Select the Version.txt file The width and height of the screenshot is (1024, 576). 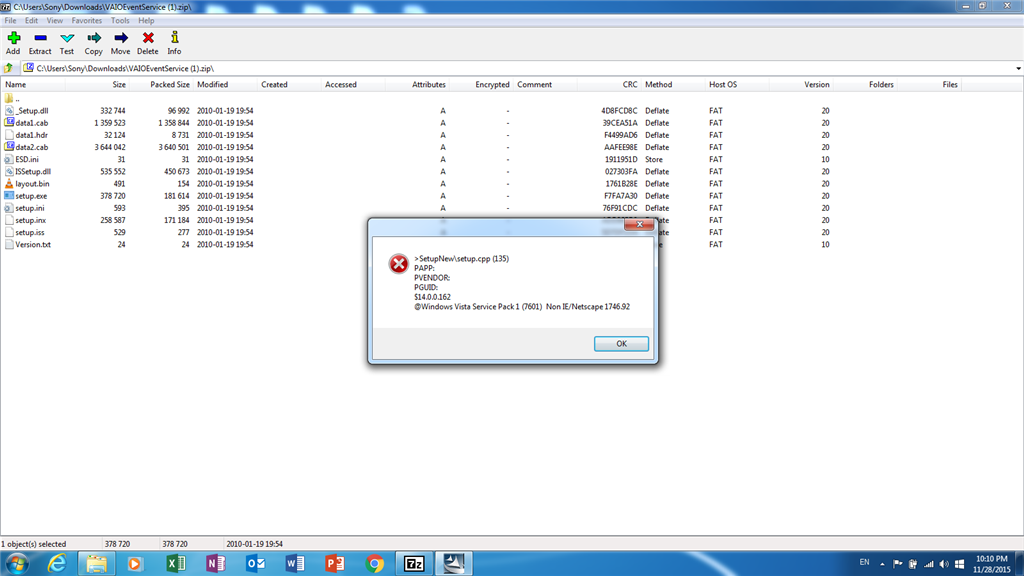33,244
